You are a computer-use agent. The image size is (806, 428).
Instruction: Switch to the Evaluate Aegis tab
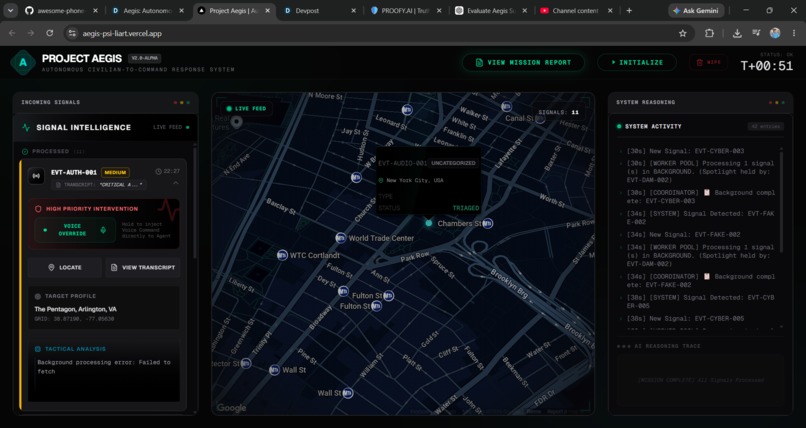pyautogui.click(x=490, y=10)
